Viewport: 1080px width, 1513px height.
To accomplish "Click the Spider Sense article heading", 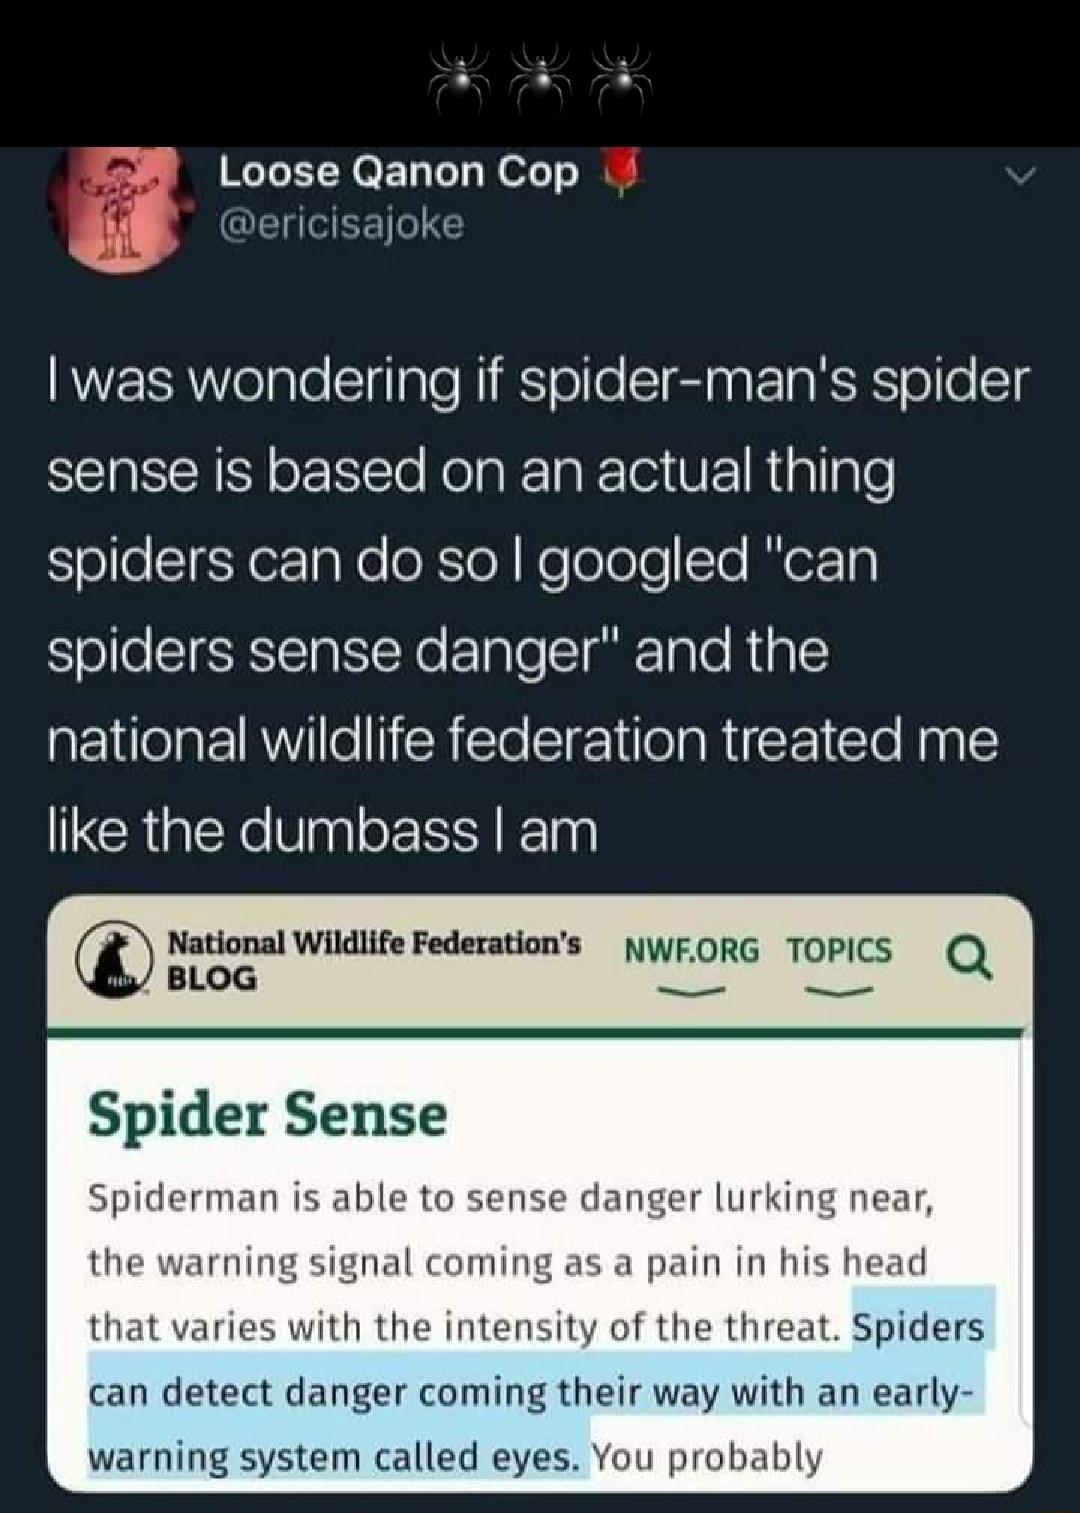I will 265,1113.
